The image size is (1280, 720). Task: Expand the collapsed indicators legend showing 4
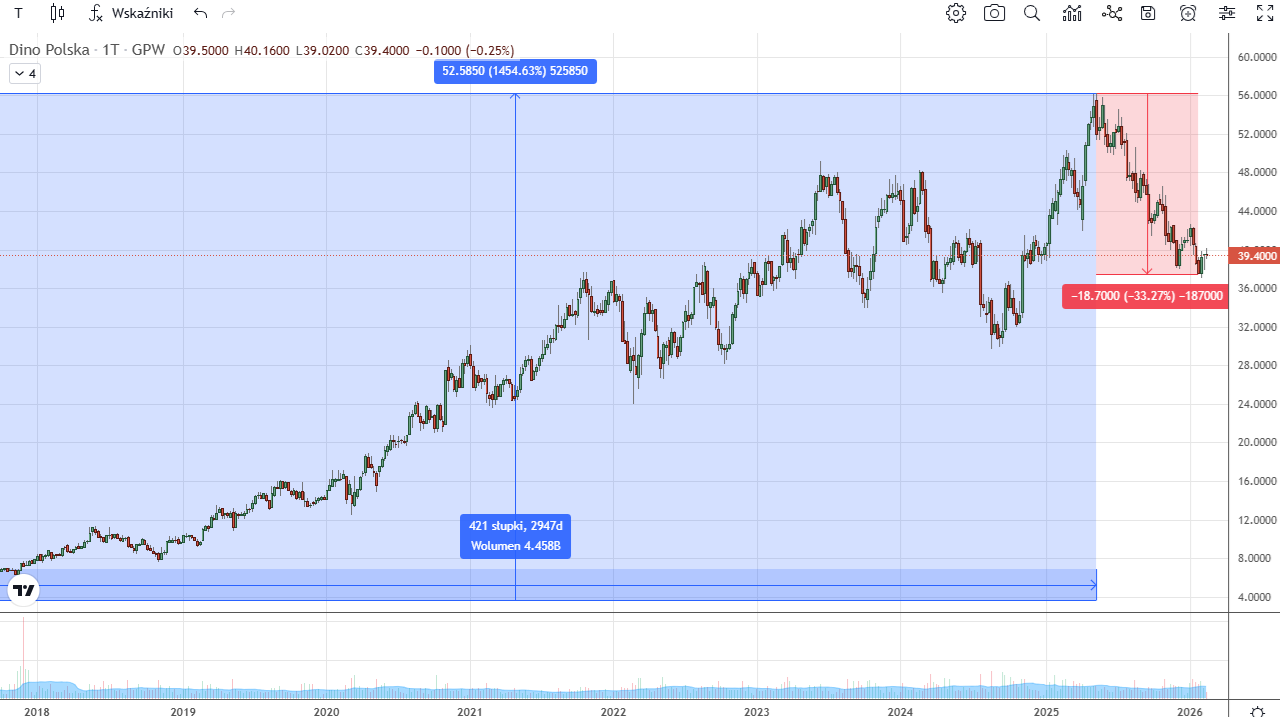[25, 73]
